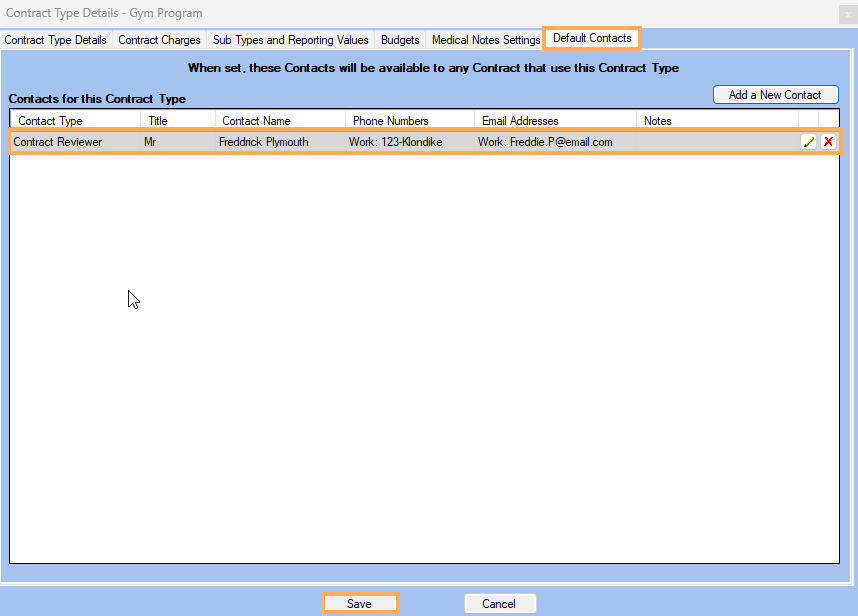Click Add a New Contact
The image size is (858, 616).
(775, 94)
